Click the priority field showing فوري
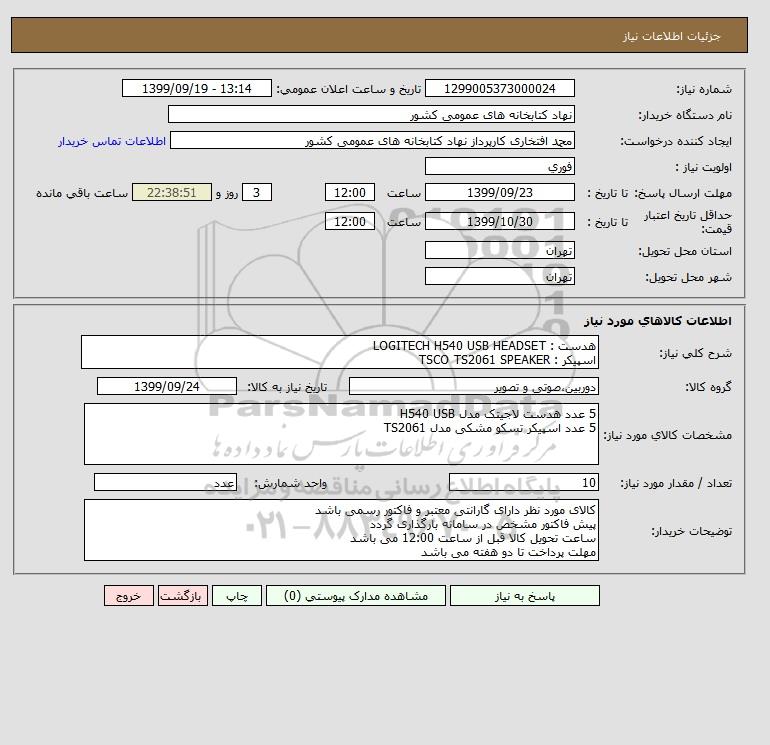Viewport: 770px width, 745px height. [x=499, y=166]
